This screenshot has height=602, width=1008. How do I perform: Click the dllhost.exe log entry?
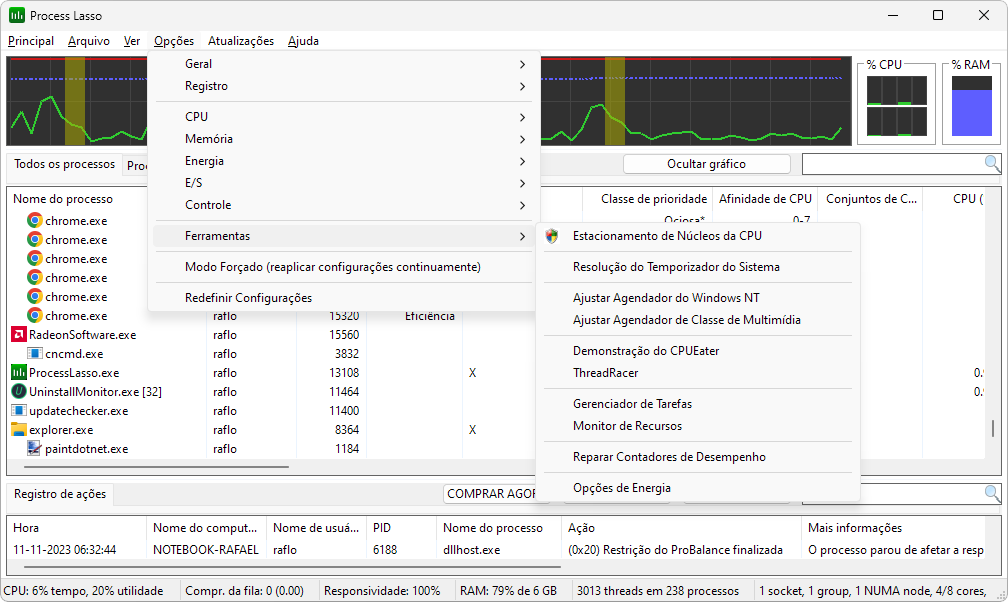pyautogui.click(x=471, y=550)
